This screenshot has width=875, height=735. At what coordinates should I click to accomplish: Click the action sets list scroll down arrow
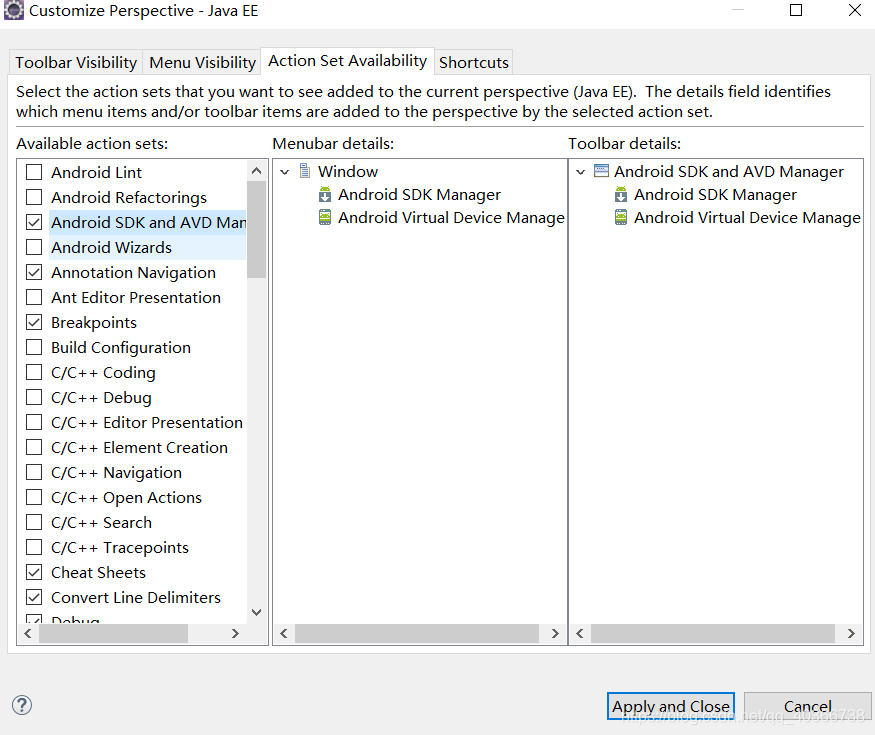pos(257,612)
